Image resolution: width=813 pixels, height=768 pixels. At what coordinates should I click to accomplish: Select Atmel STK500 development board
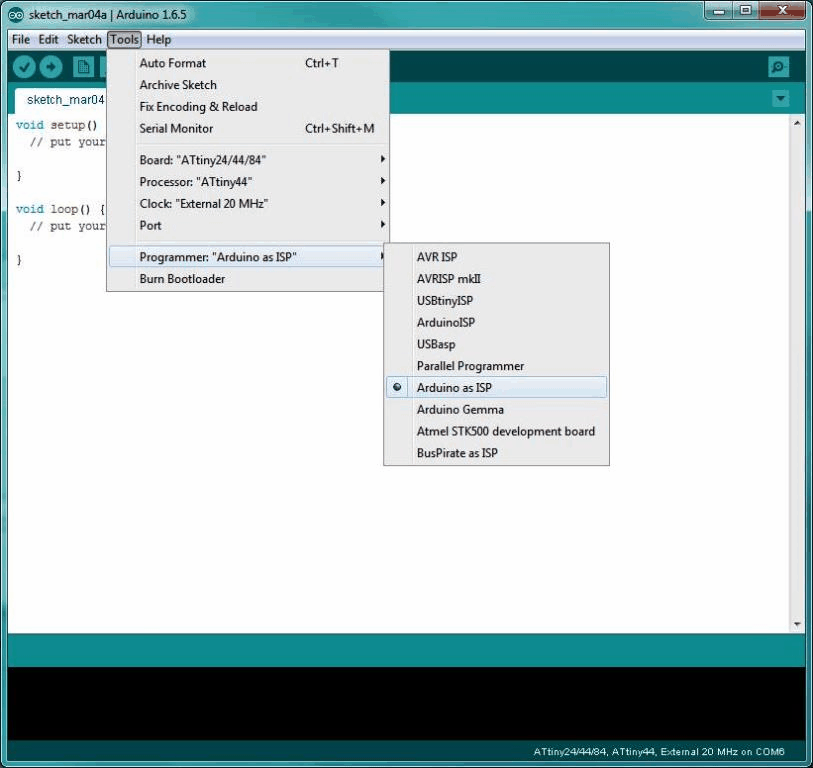pos(496,431)
